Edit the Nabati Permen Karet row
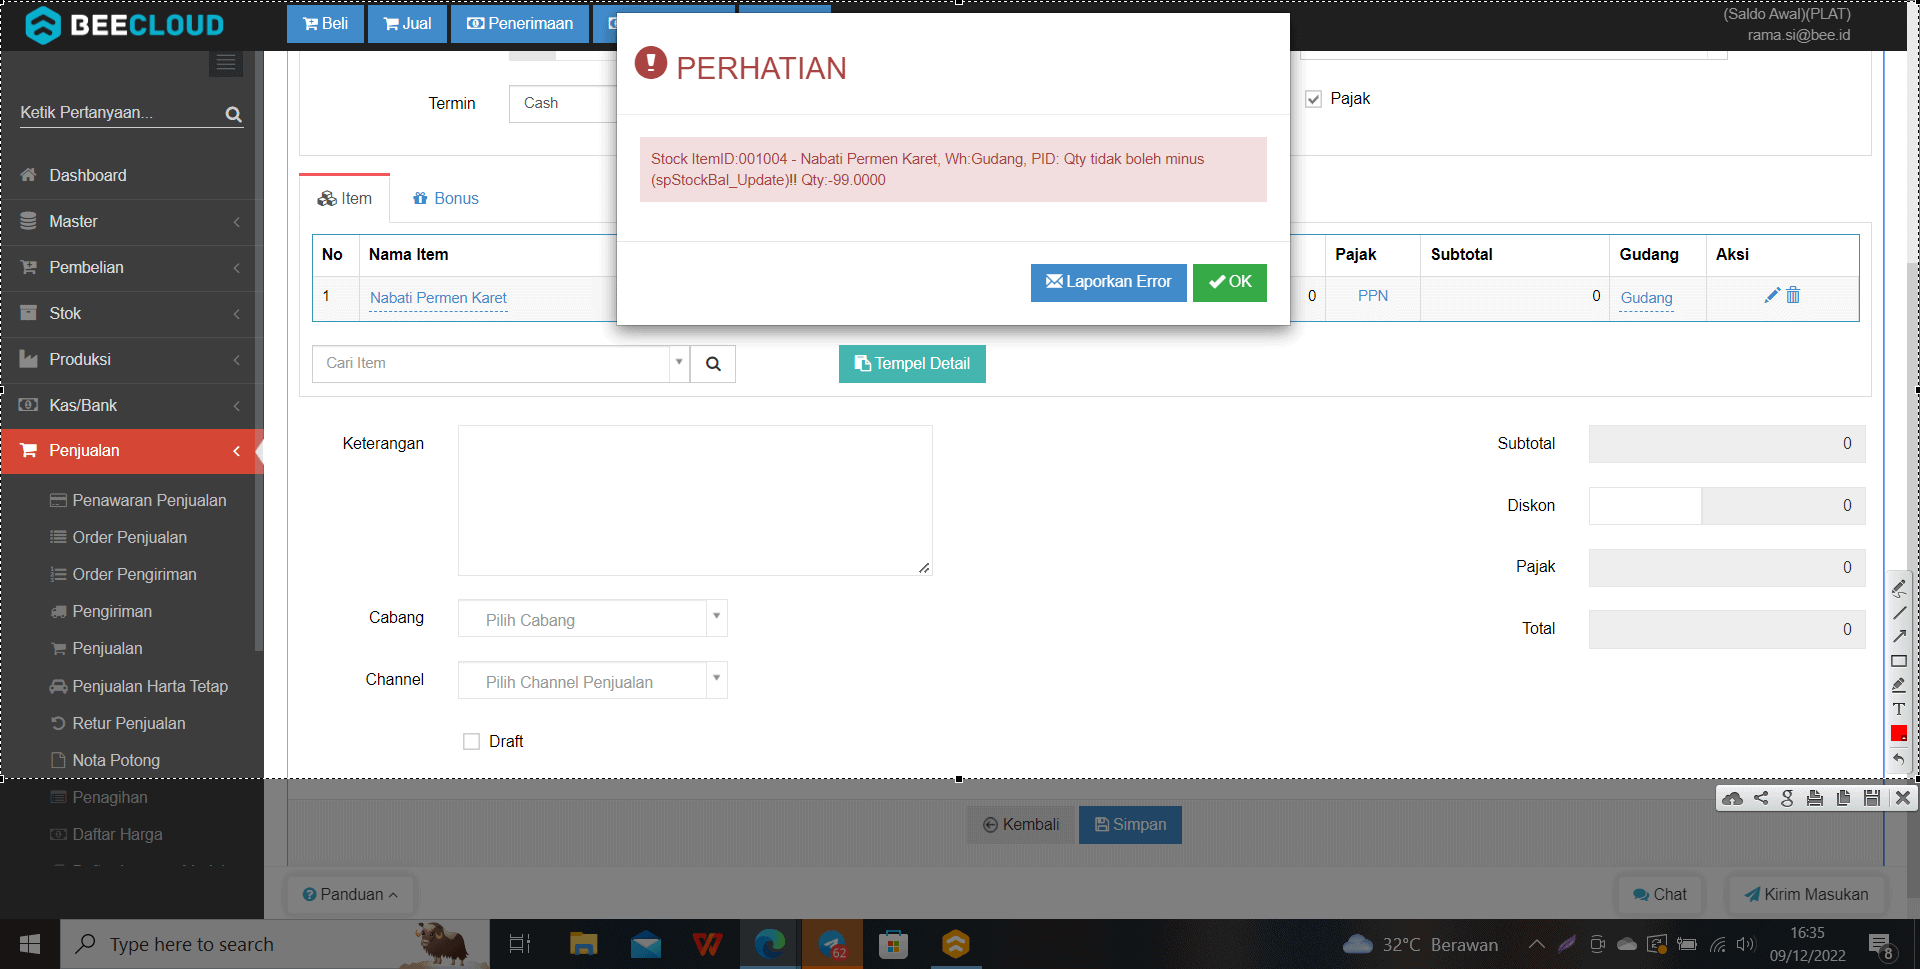 pos(1772,295)
